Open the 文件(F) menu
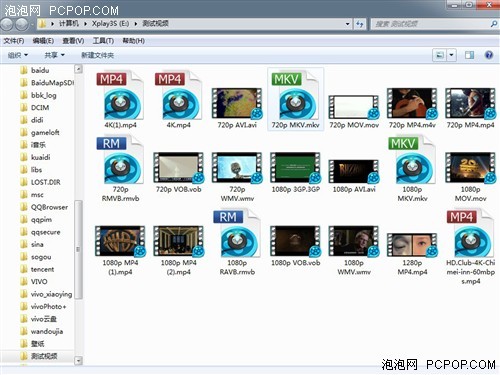This screenshot has width=500, height=375. (14, 41)
